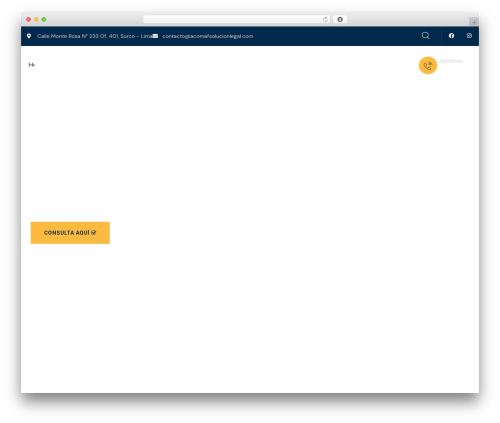
Task: Click the small logo text in header
Action: point(32,65)
